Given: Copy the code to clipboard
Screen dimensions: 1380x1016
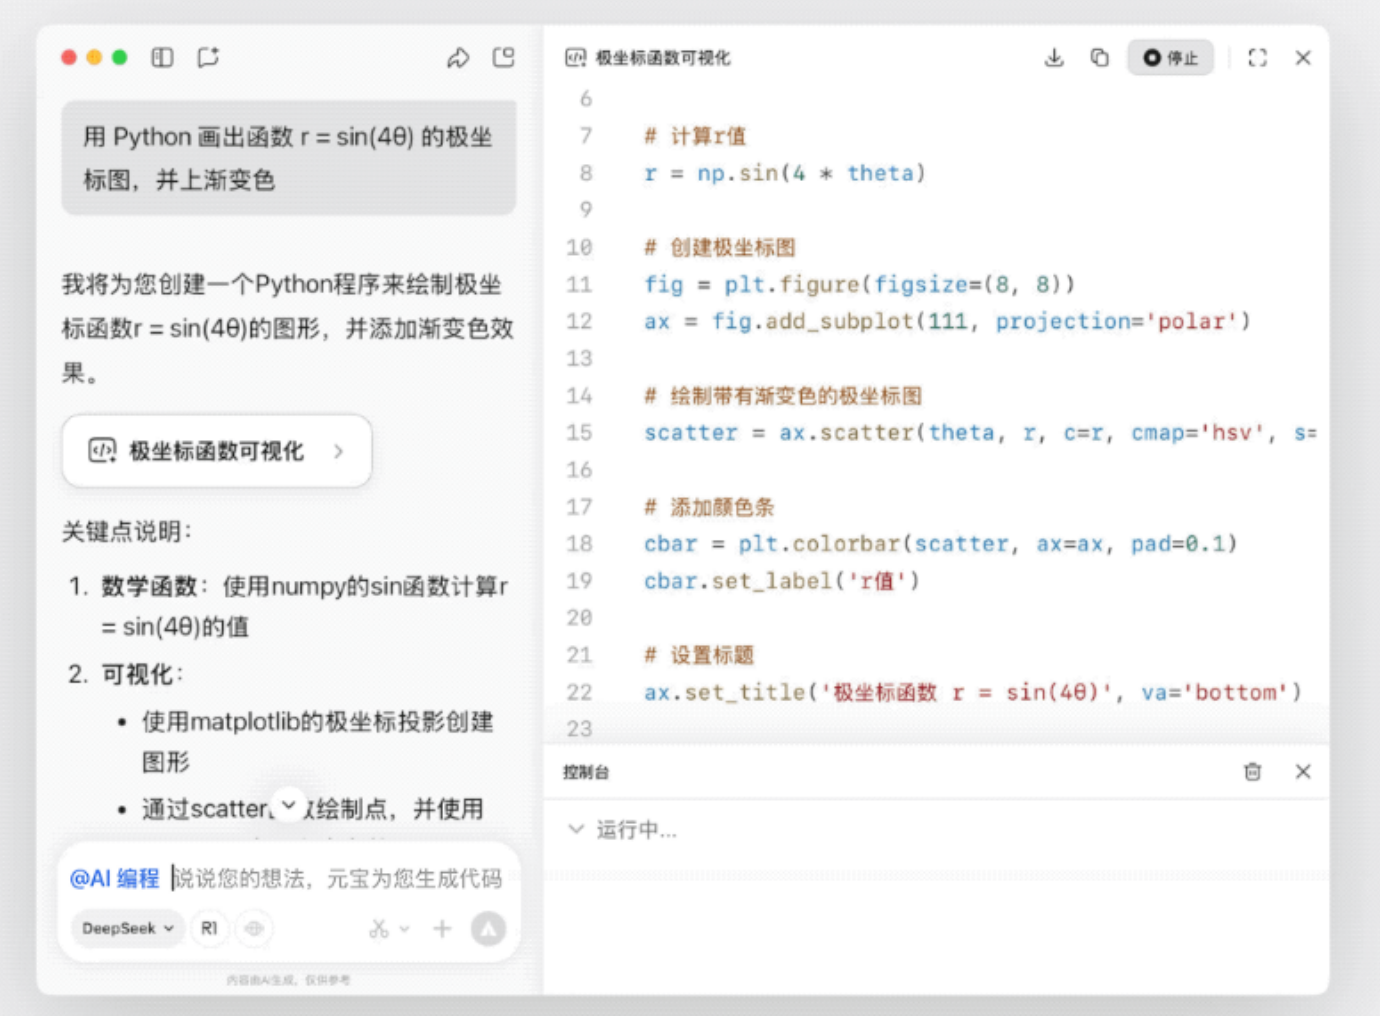Looking at the screenshot, I should pyautogui.click(x=1099, y=58).
